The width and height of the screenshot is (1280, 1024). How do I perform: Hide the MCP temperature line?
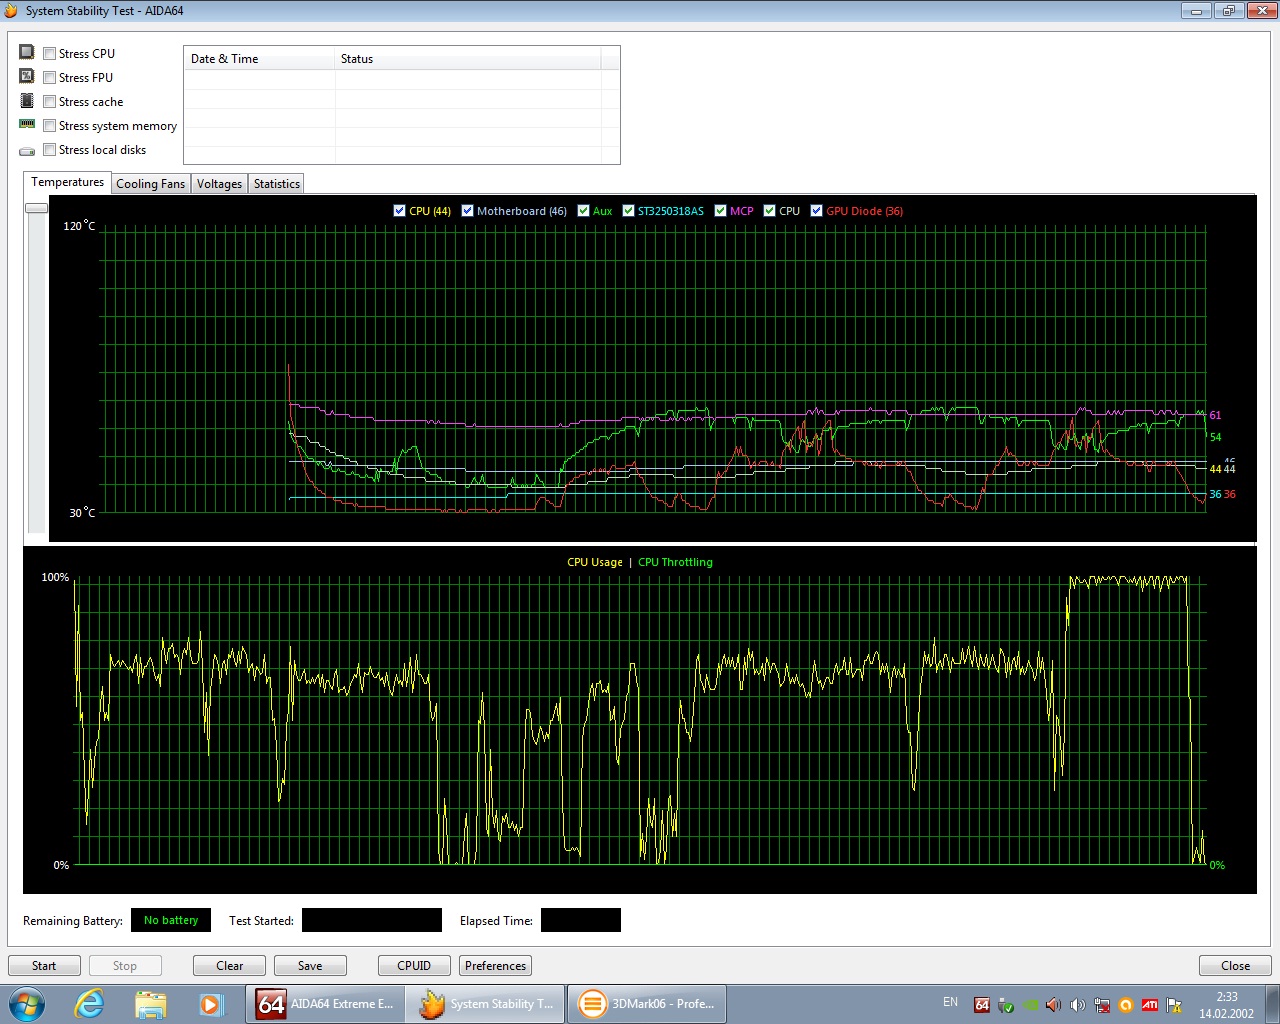[720, 211]
